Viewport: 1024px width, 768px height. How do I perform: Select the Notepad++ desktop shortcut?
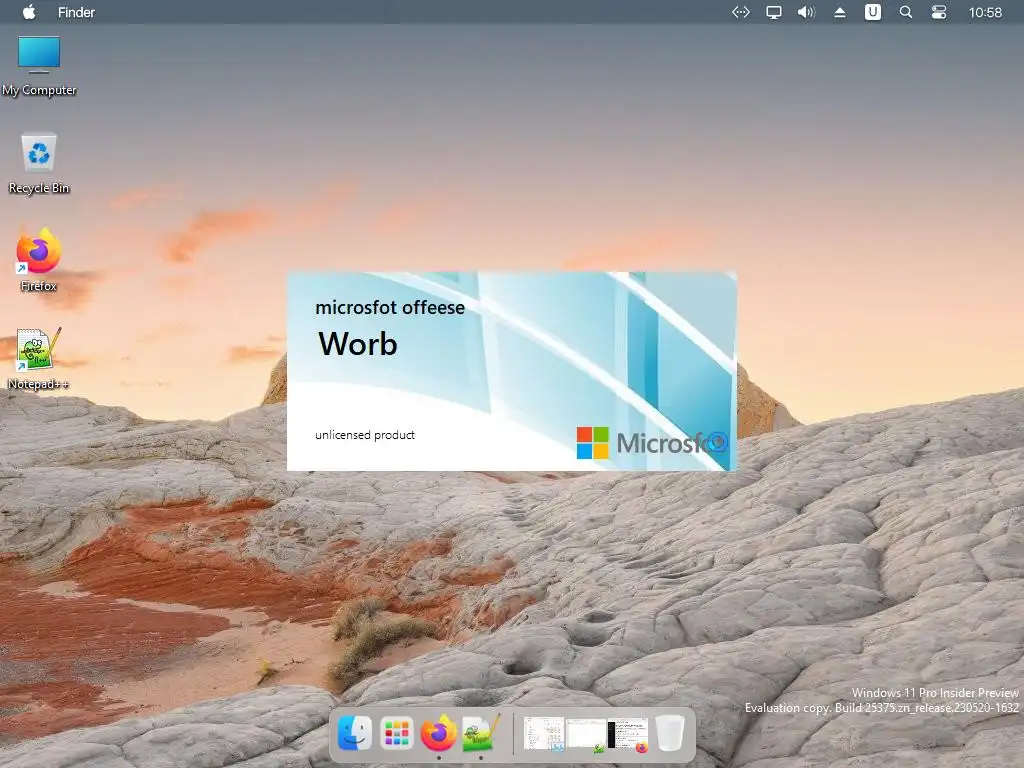pos(39,359)
